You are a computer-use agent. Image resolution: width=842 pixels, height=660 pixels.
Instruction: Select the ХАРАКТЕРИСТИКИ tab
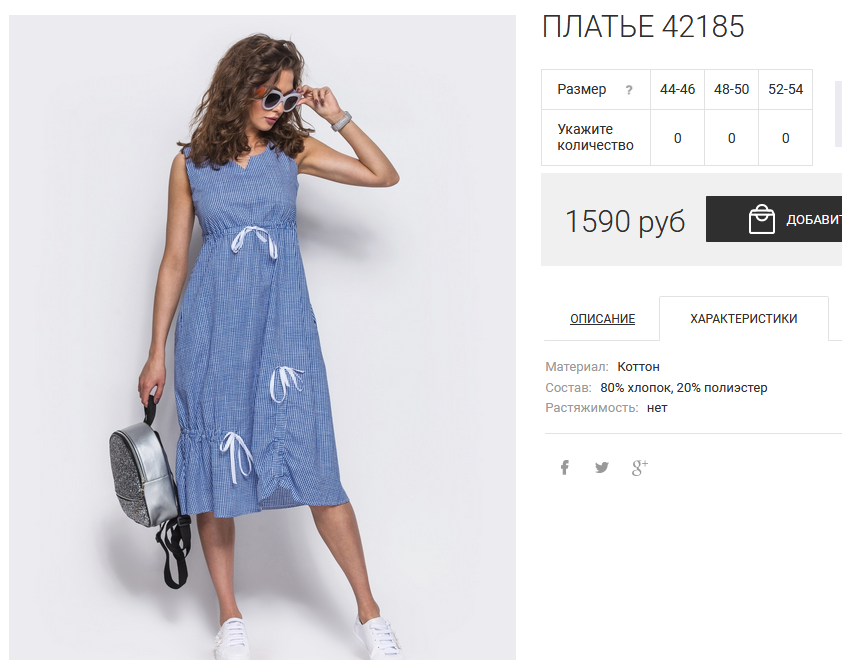[744, 318]
